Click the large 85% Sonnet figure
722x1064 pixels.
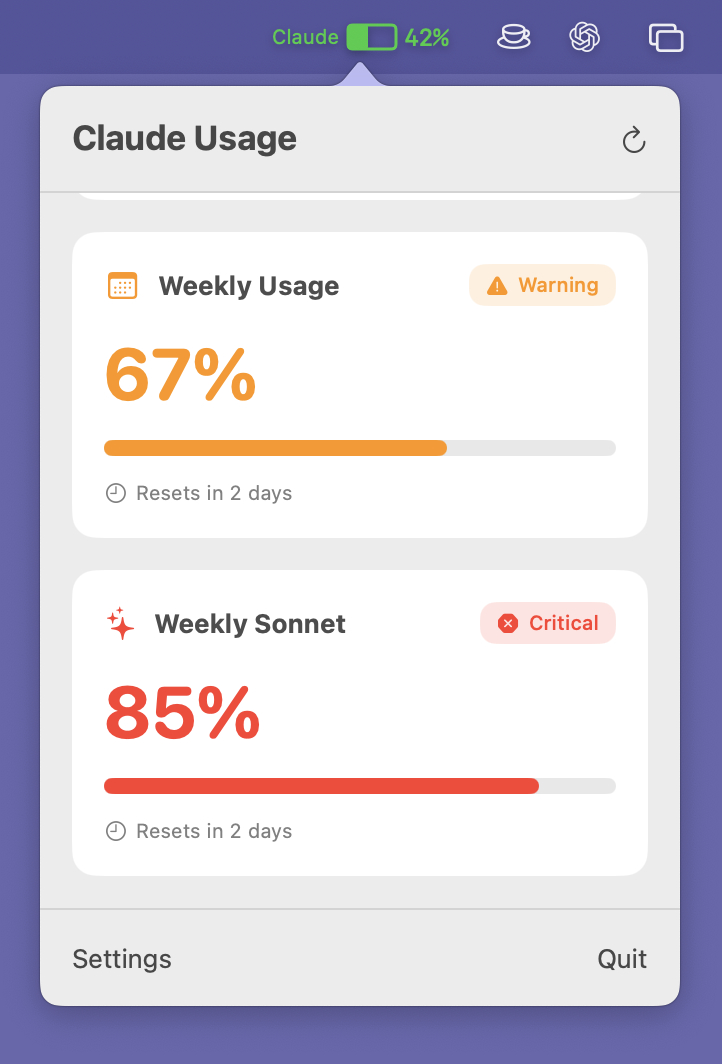coord(182,712)
